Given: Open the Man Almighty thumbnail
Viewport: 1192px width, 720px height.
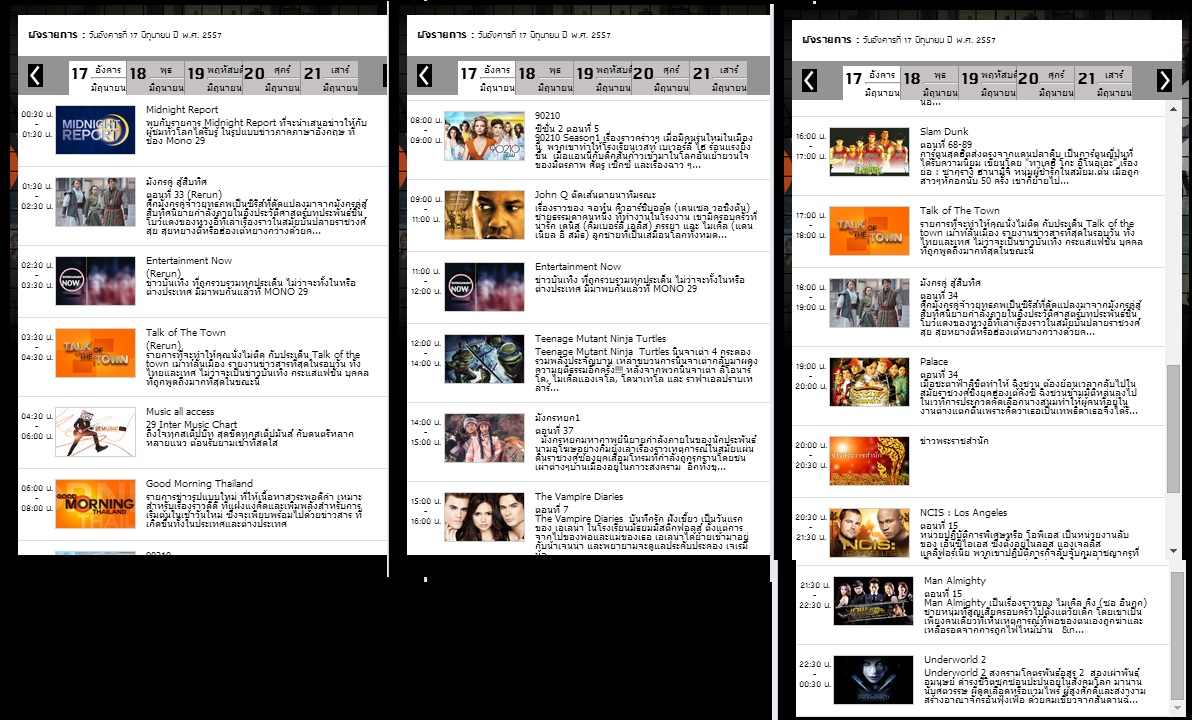Looking at the screenshot, I should 873,601.
